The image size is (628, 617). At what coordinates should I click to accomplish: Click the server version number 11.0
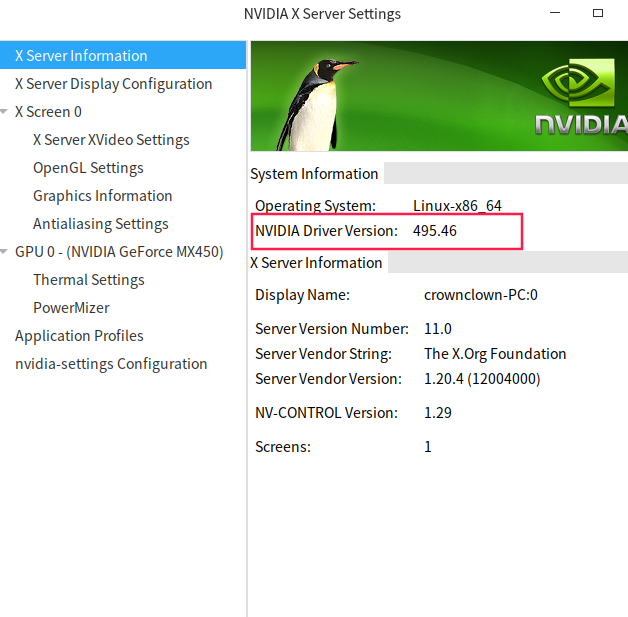point(438,329)
